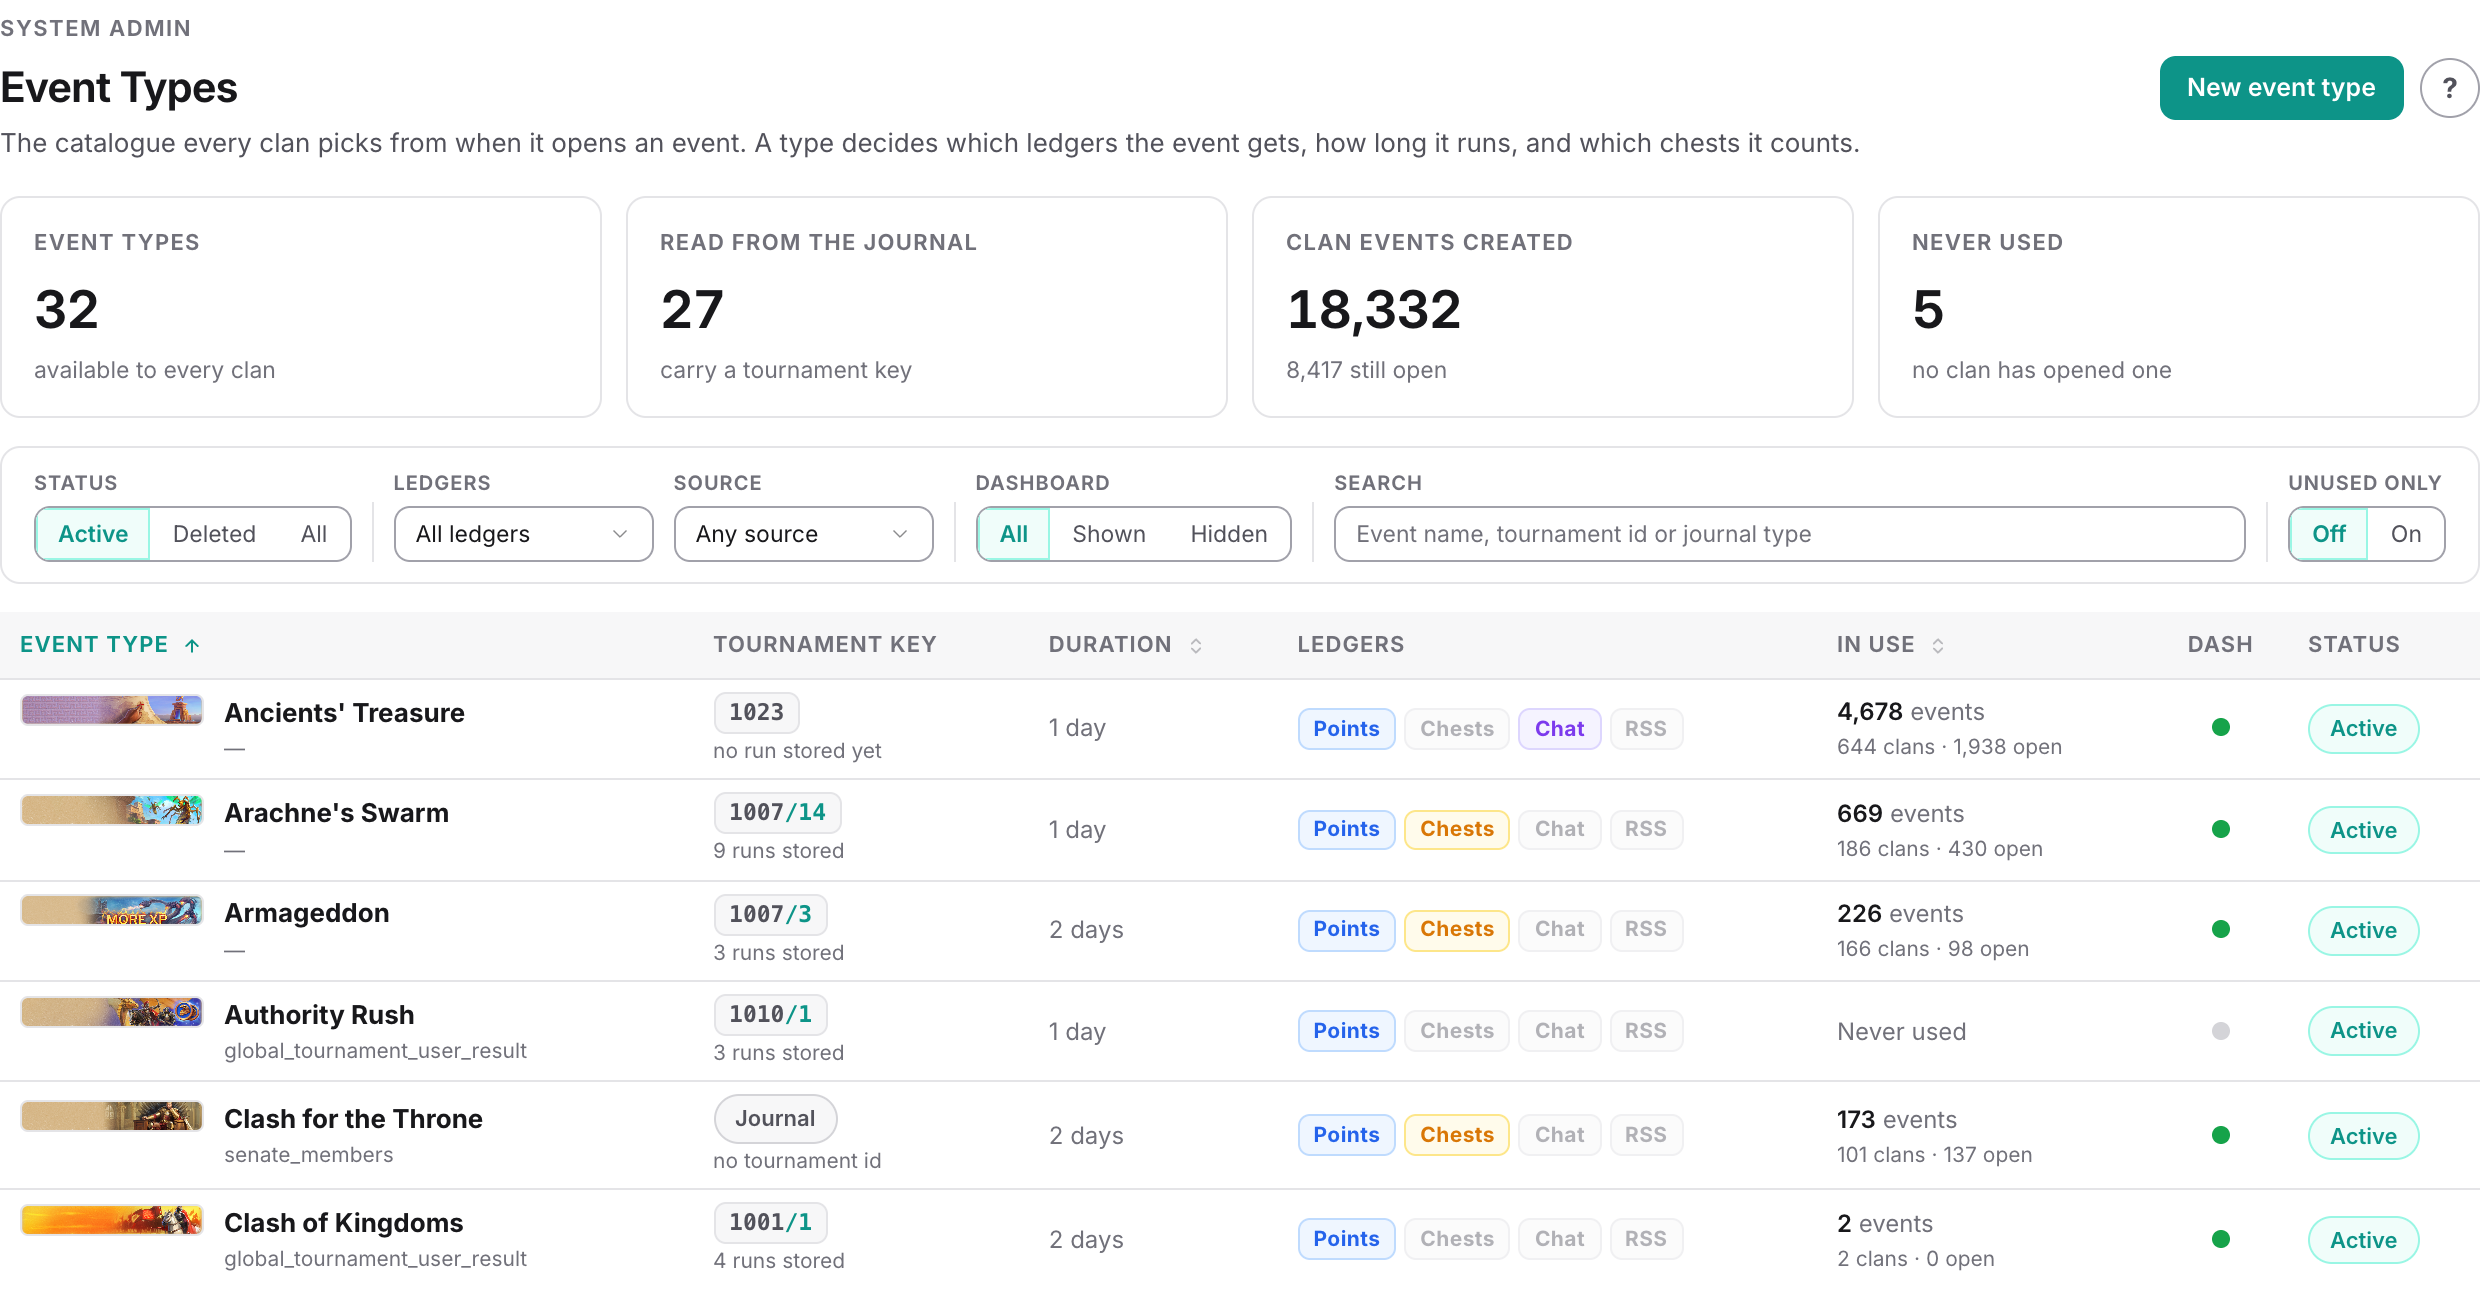Open the Armageddon event type name
This screenshot has width=2480, height=1290.
pos(306,913)
